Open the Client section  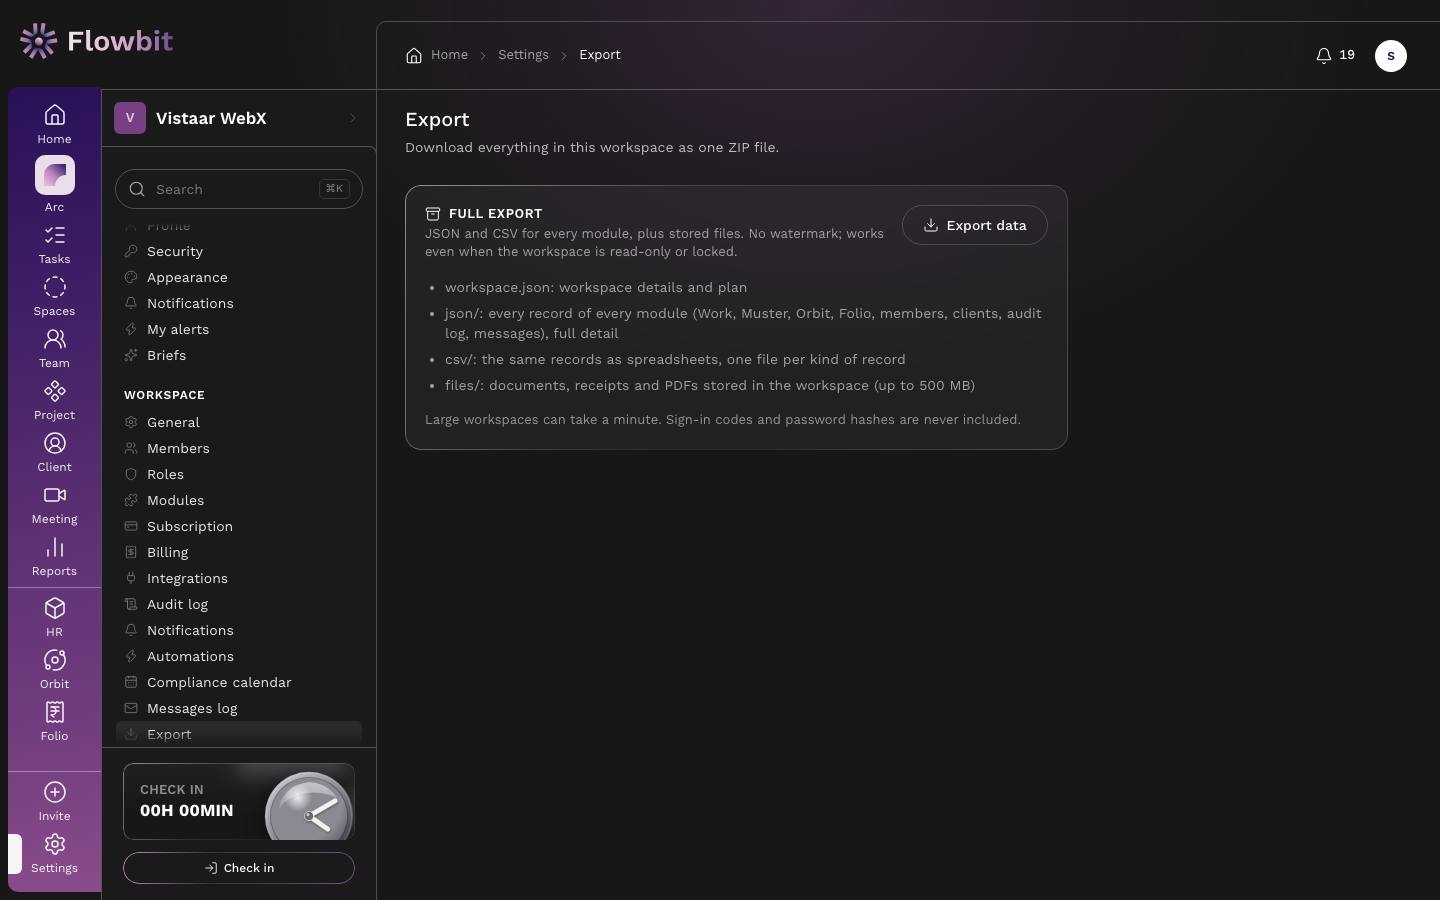point(54,453)
